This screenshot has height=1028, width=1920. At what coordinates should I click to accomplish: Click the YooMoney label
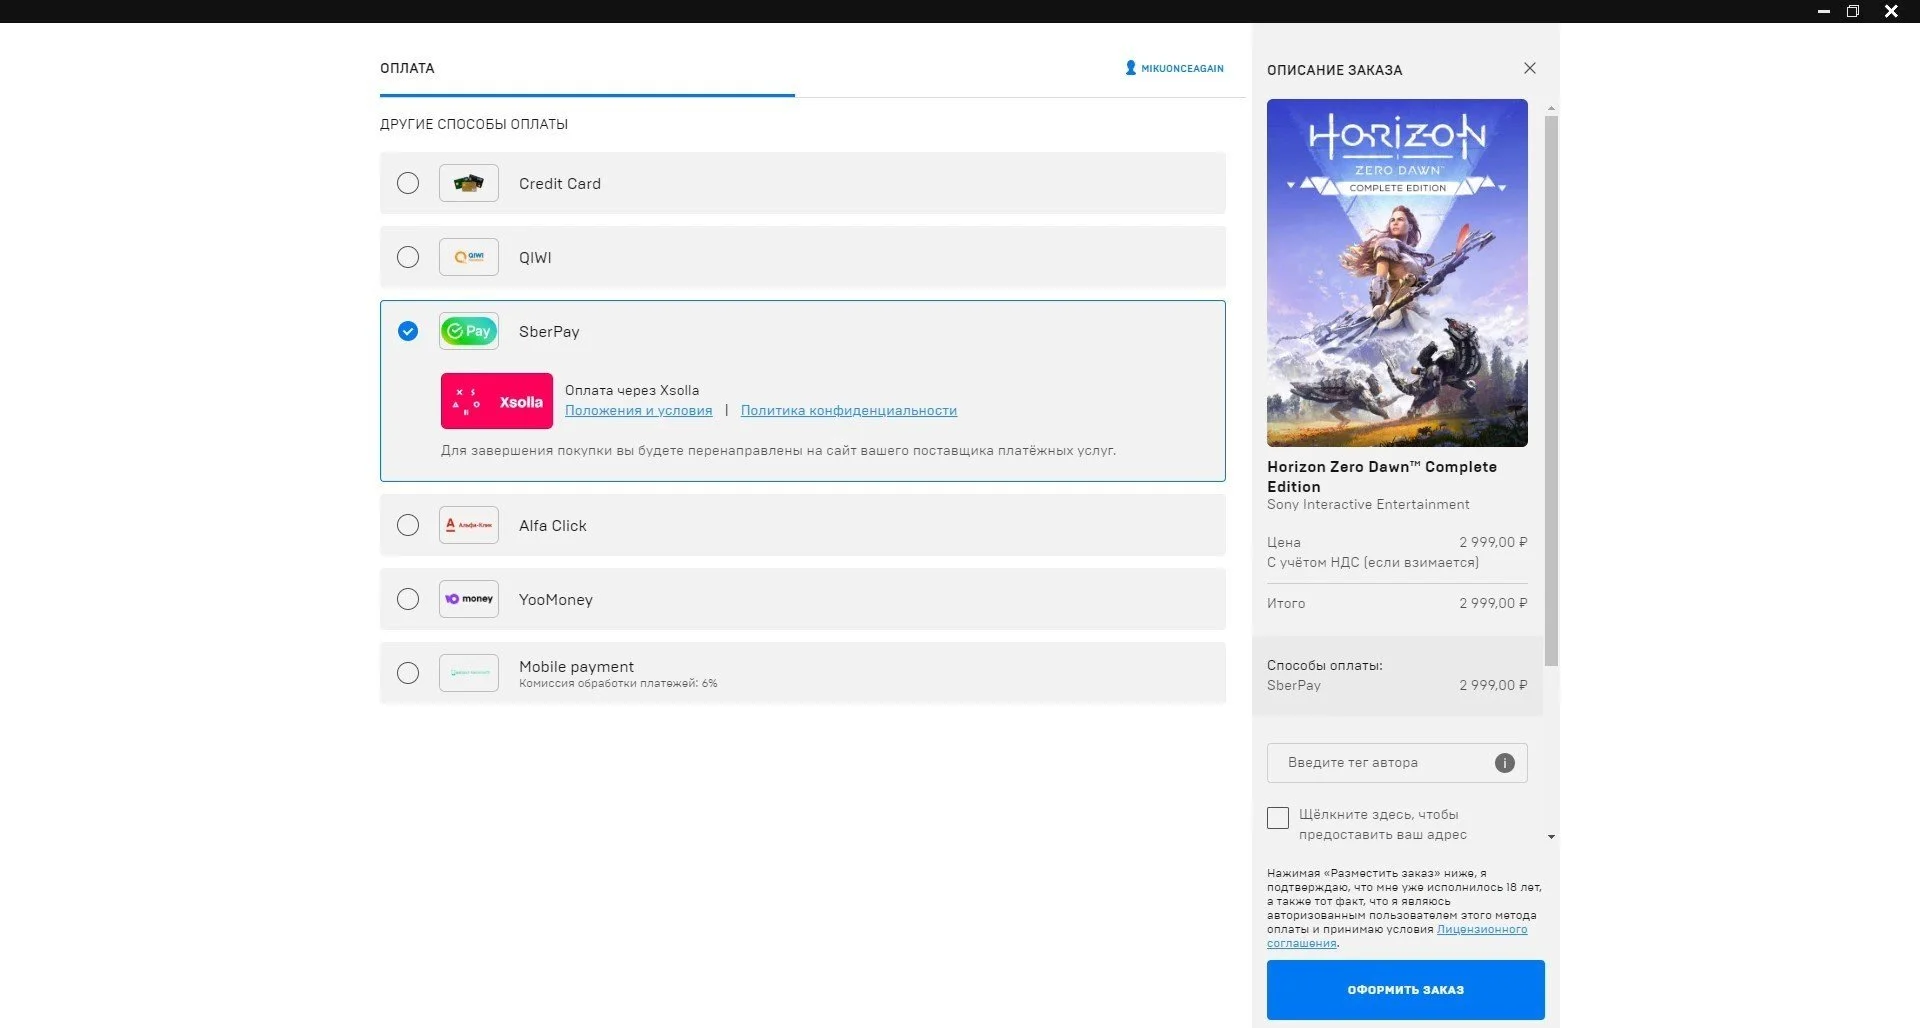556,600
